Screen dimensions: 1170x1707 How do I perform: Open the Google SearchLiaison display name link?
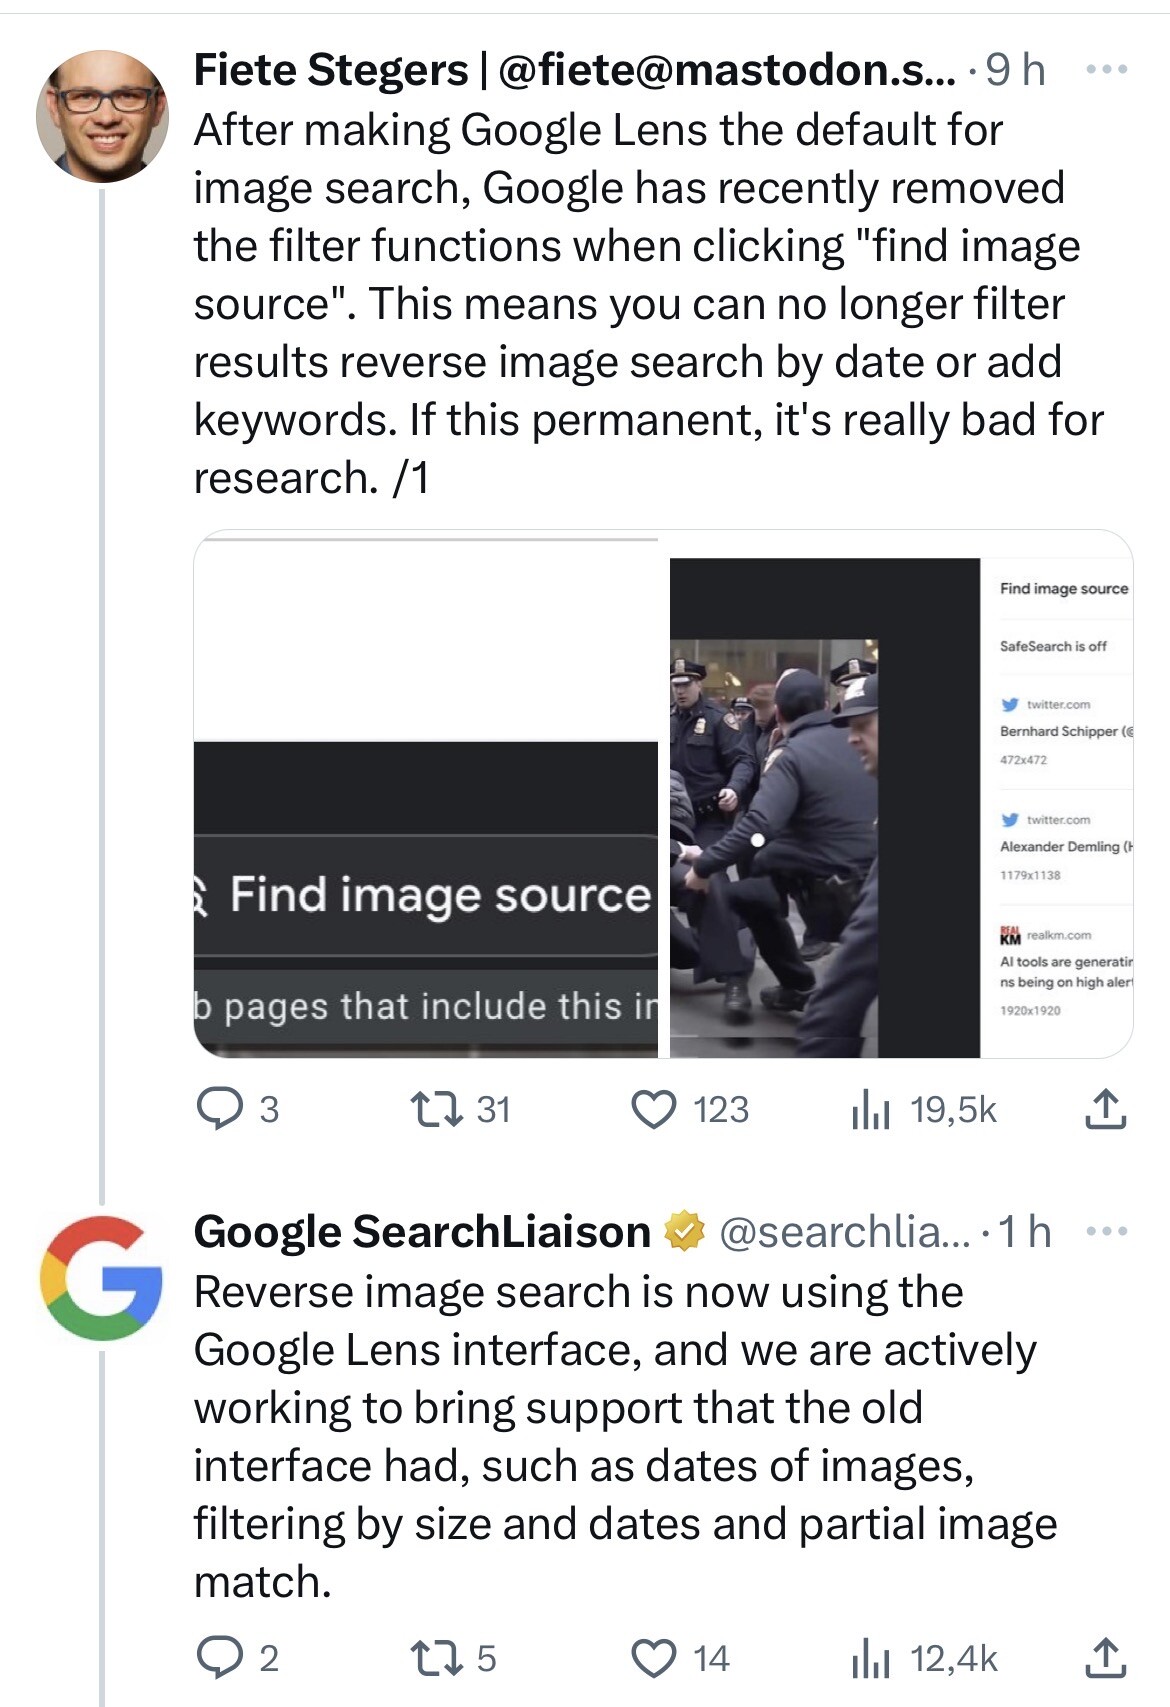422,1231
